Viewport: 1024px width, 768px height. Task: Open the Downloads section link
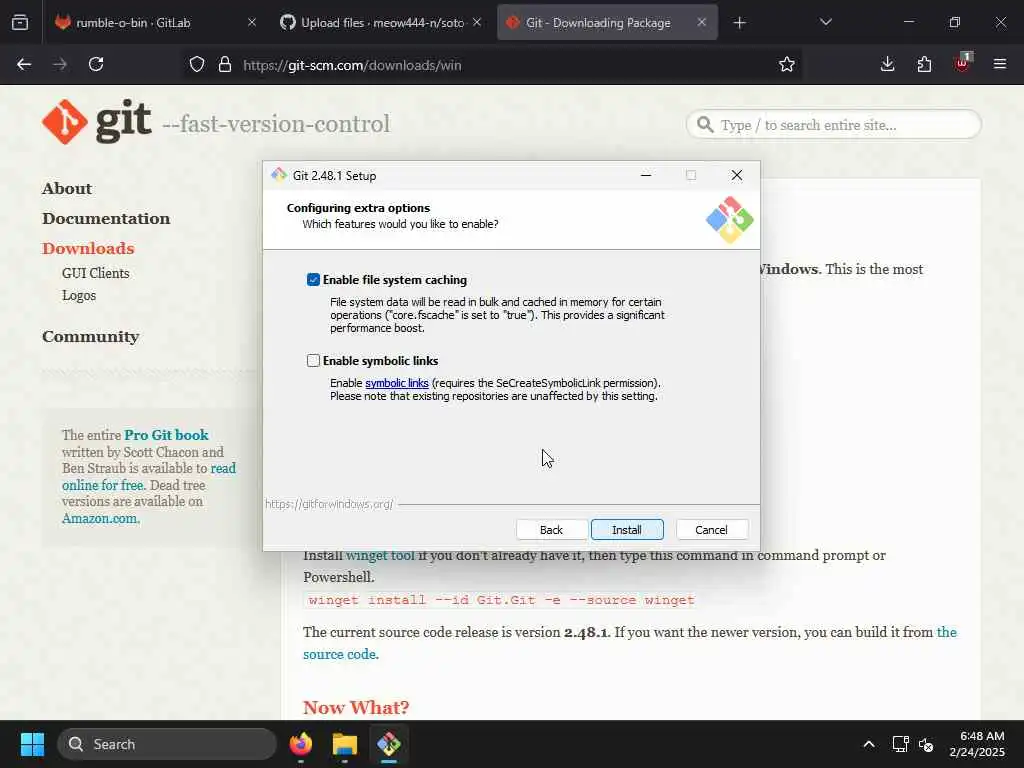click(88, 249)
